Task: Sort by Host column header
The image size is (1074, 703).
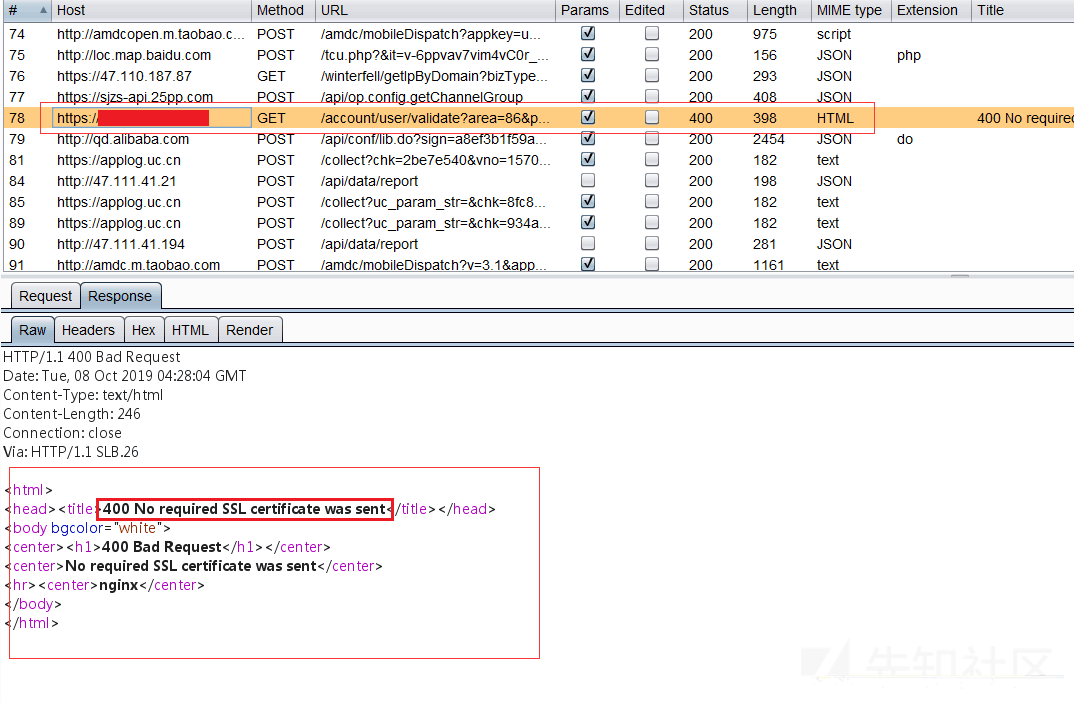Action: [x=151, y=10]
